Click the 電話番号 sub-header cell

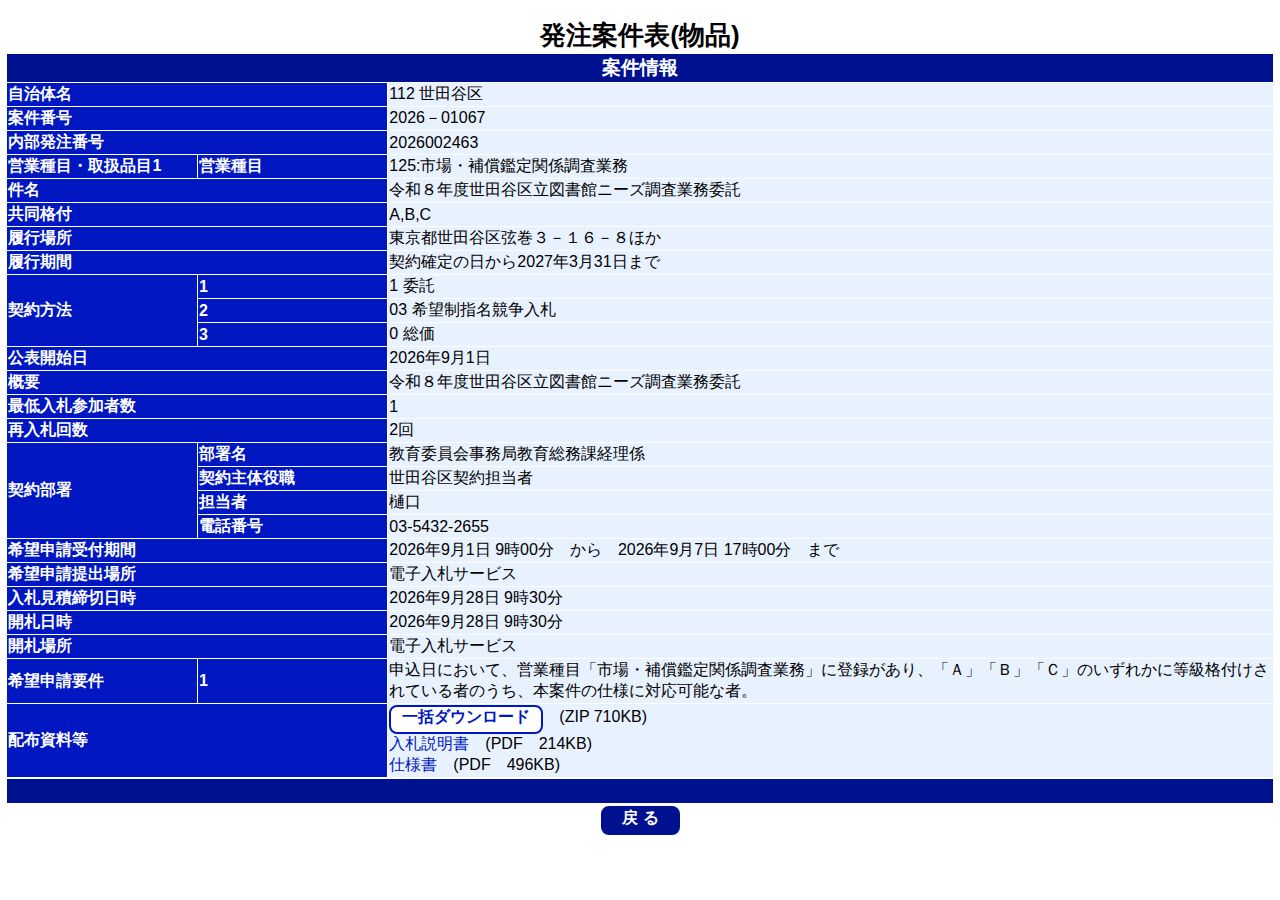pos(292,526)
